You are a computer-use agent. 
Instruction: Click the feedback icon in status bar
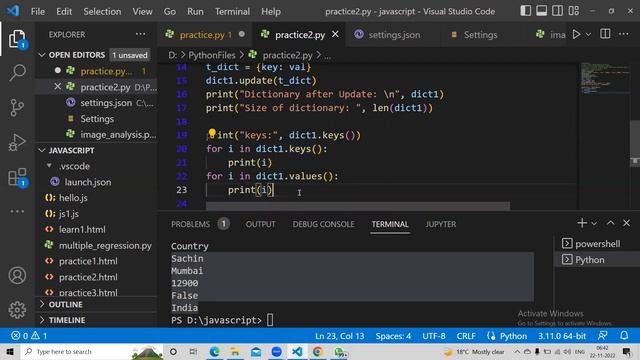tap(602, 336)
